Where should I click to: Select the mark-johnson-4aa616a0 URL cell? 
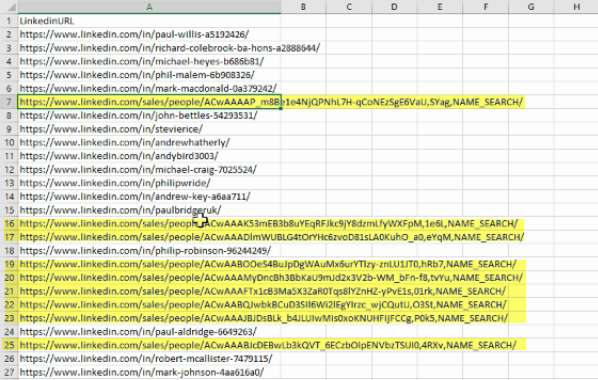149,372
